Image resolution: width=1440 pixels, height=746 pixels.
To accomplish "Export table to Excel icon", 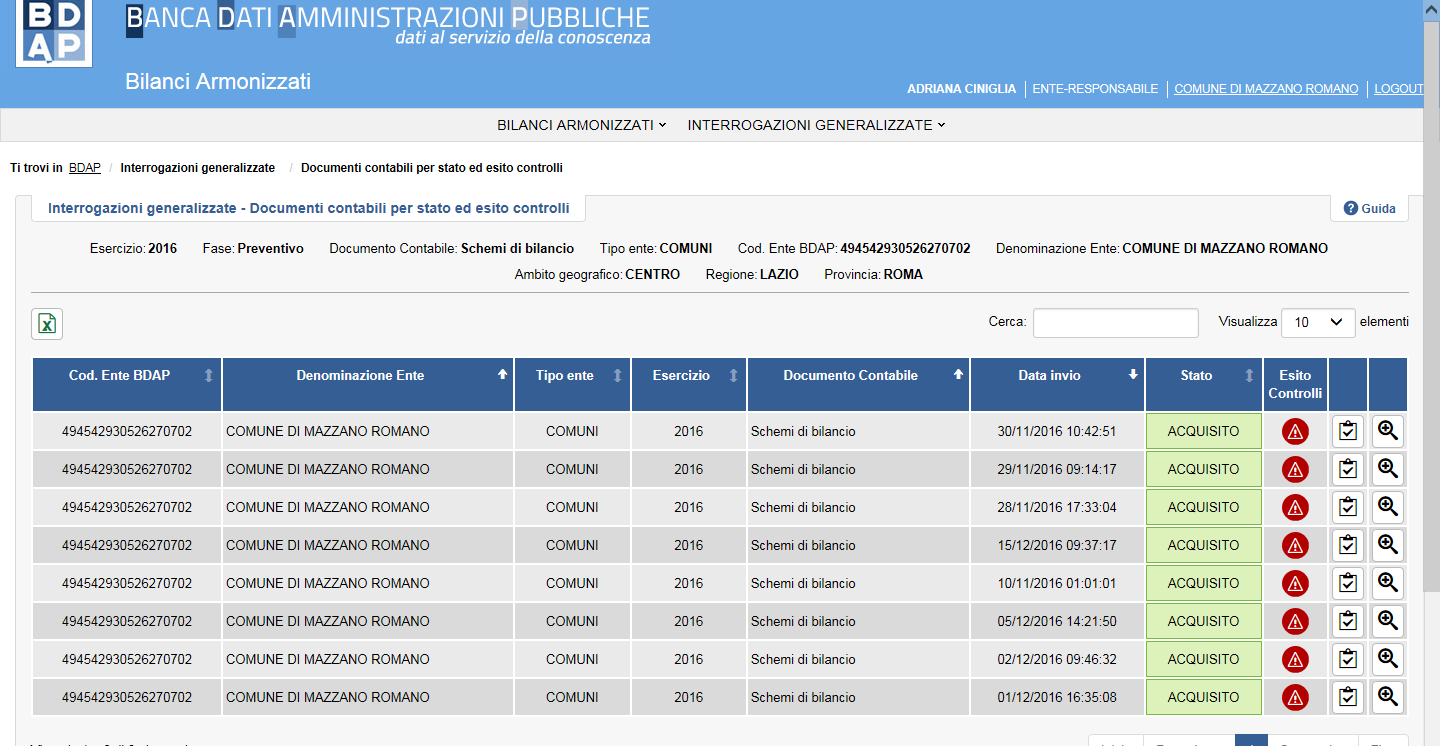I will (x=47, y=324).
